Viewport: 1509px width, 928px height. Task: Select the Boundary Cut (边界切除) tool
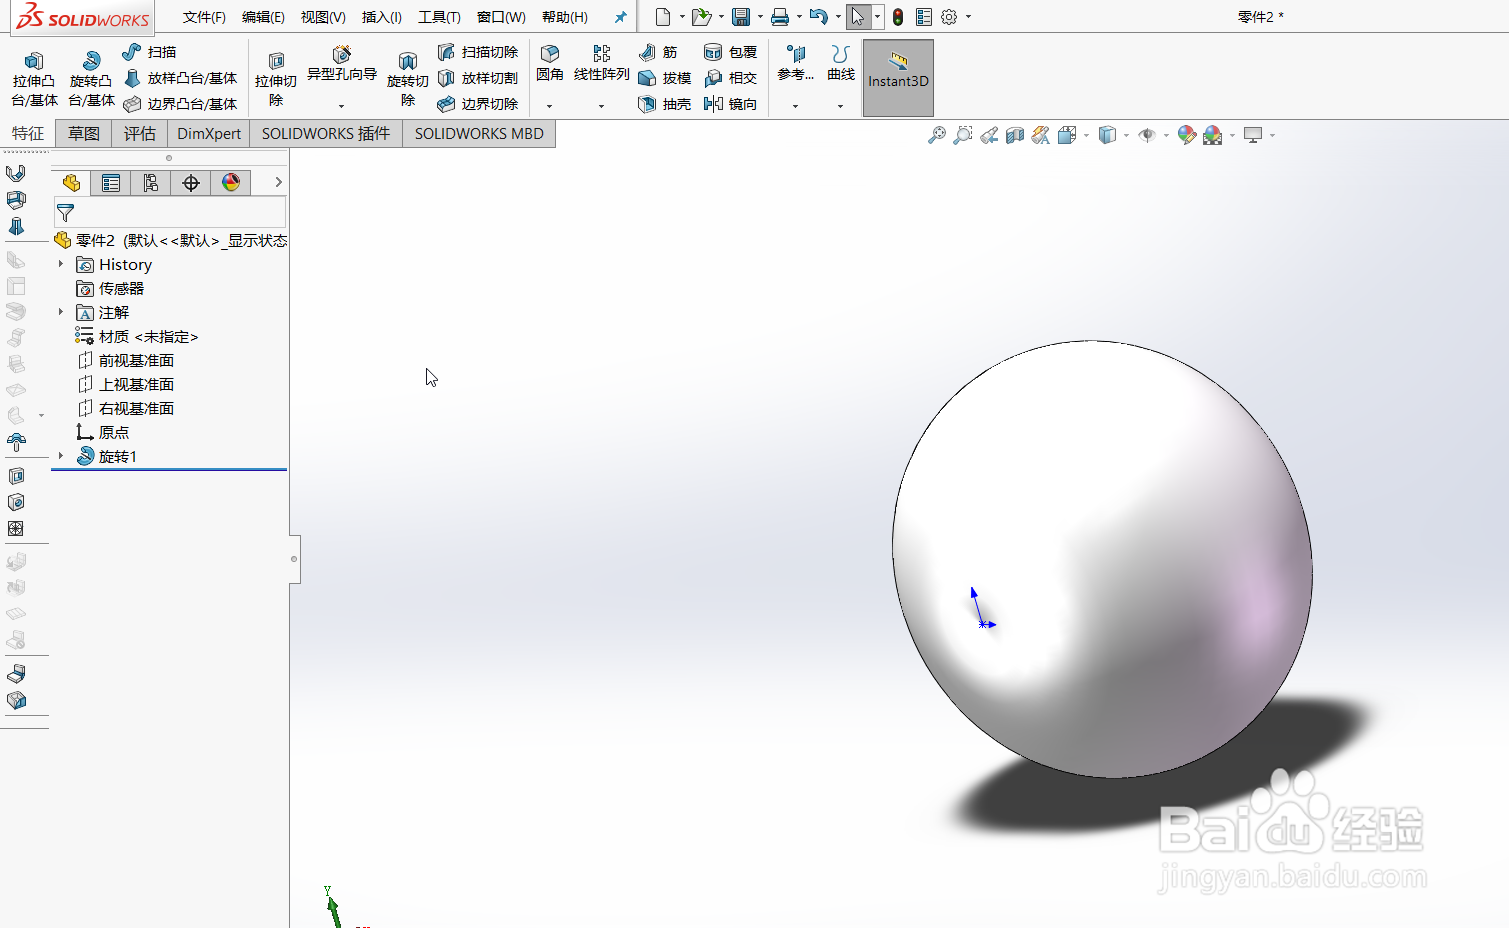[x=478, y=104]
